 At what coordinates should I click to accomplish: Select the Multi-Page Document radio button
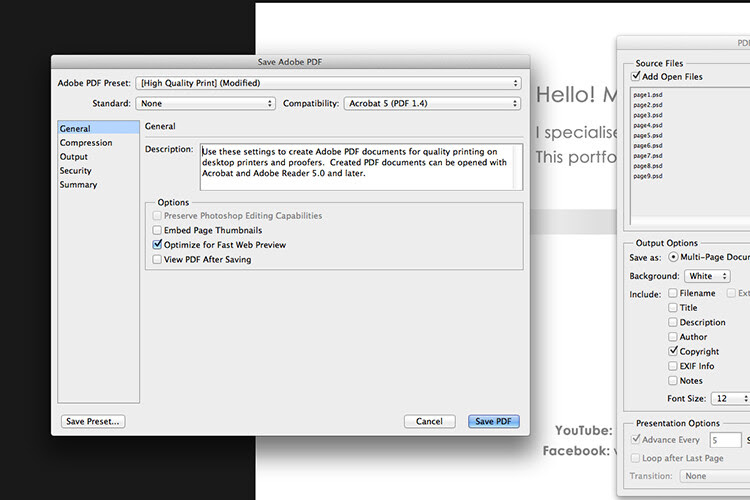pyautogui.click(x=673, y=257)
